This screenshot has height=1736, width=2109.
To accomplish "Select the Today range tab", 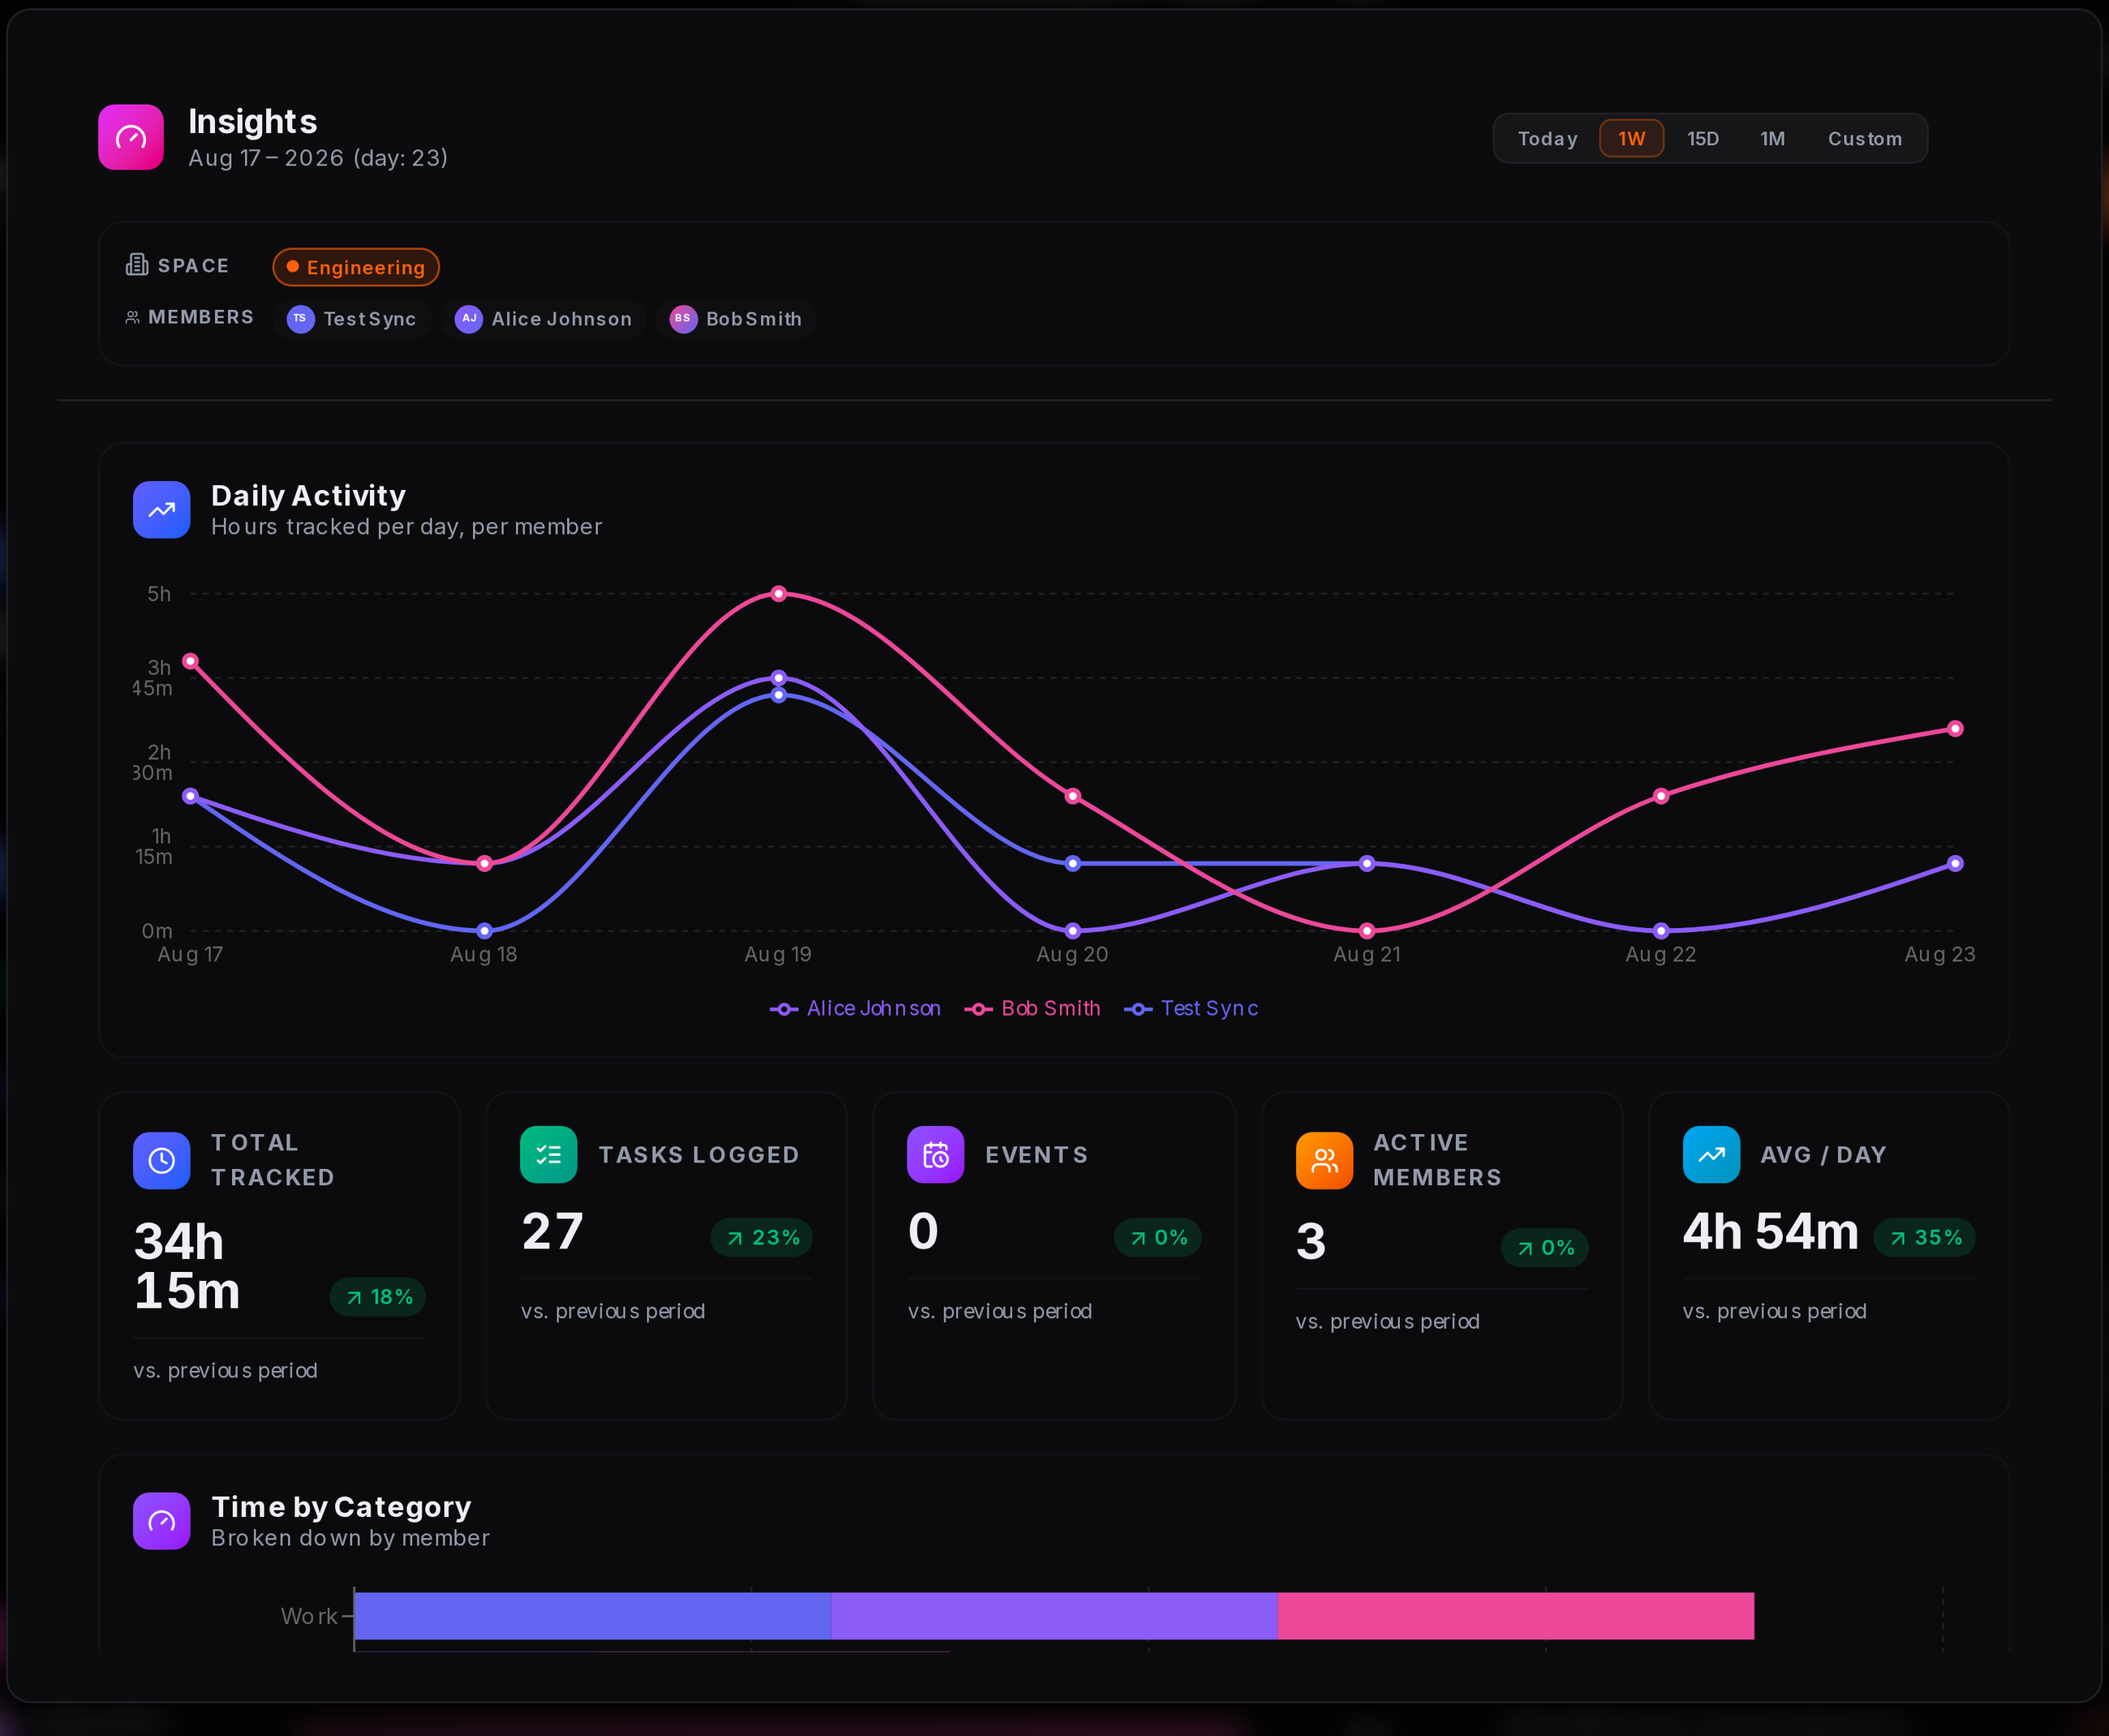I will pos(1547,139).
